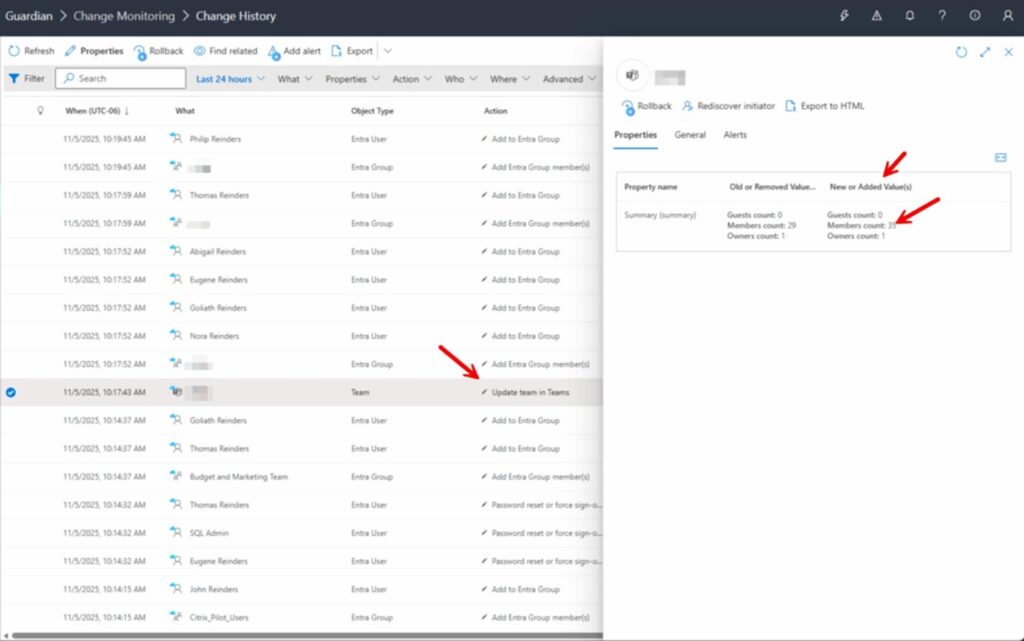Click the Export toolbar button

coord(352,51)
